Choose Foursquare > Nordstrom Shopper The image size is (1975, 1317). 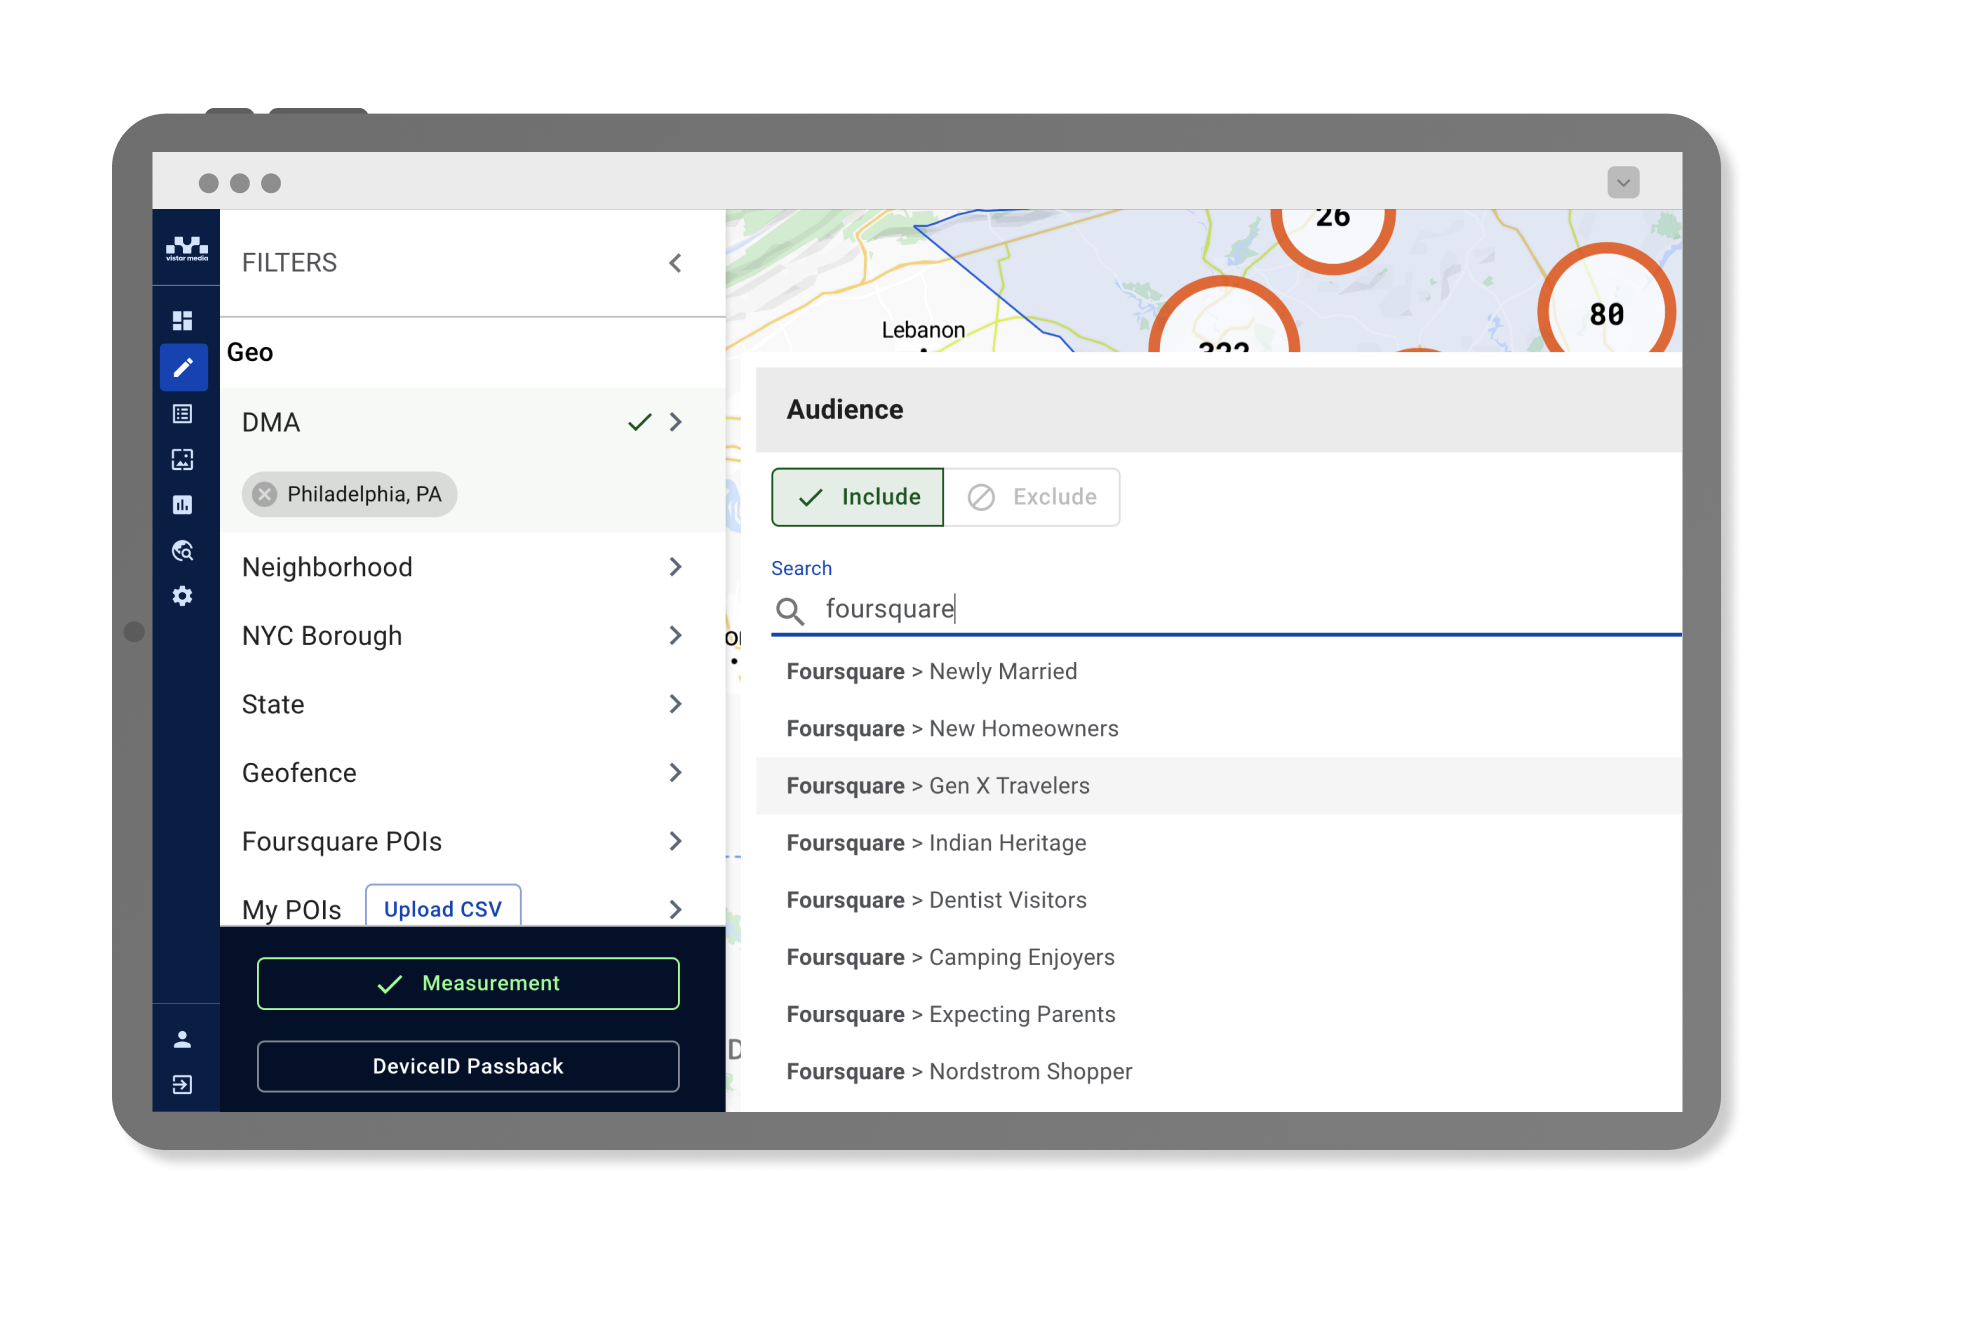[1219, 1071]
